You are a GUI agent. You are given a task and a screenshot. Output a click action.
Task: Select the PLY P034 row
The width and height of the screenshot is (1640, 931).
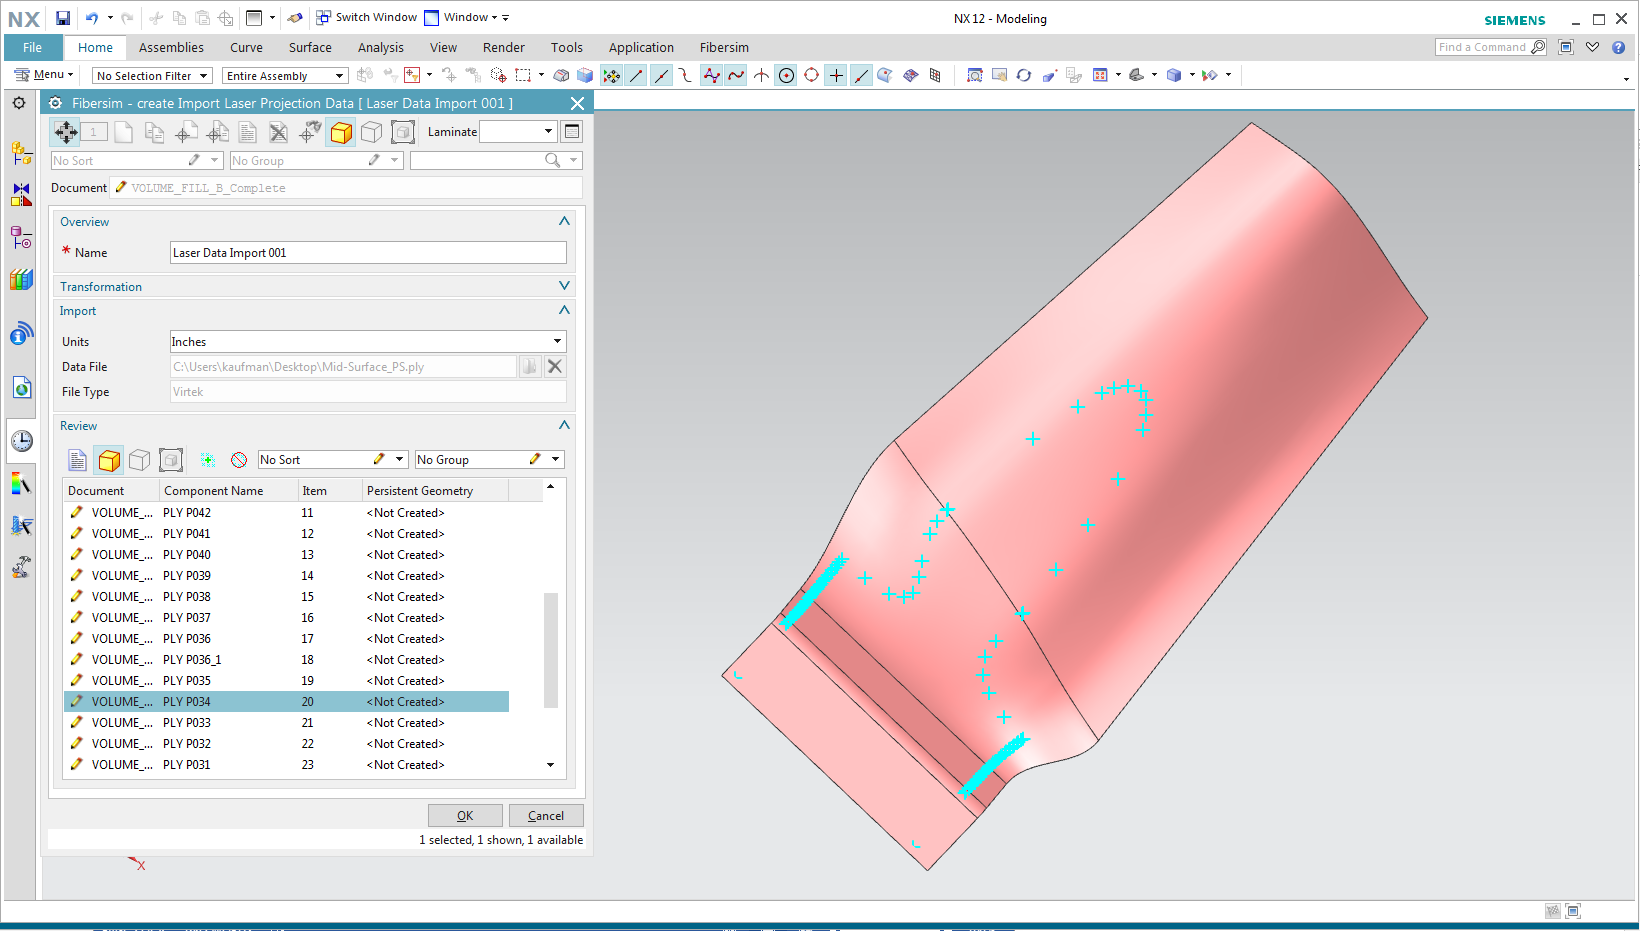(x=287, y=702)
